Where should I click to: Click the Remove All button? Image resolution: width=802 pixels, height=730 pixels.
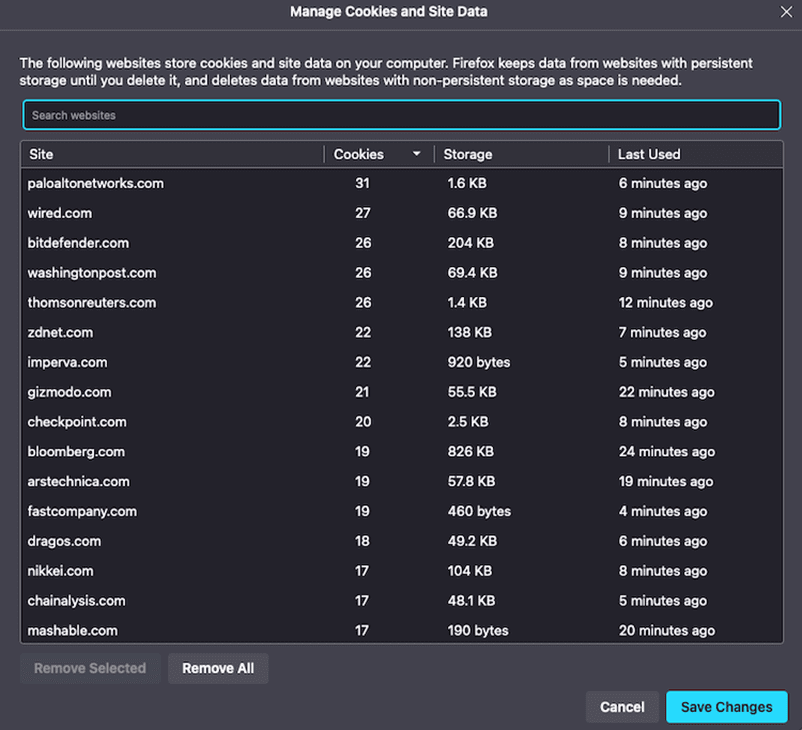pos(218,668)
